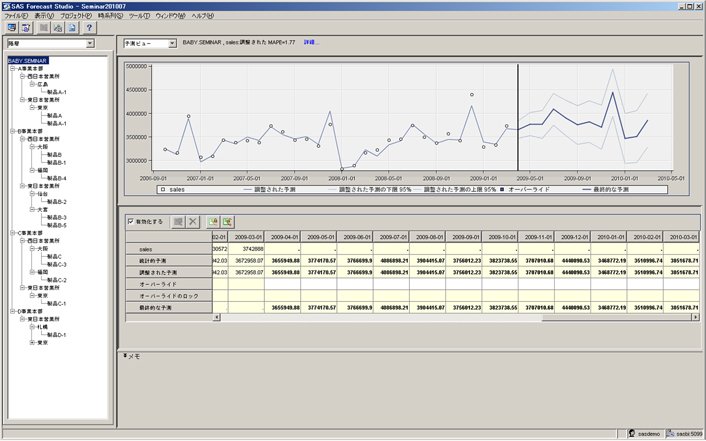This screenshot has height=441, width=706.
Task: Click the sales cell value 3742888
Action: tap(246, 249)
